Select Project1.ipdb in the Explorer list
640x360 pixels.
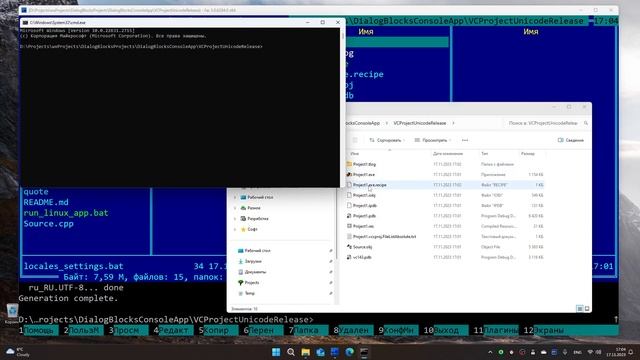[364, 206]
